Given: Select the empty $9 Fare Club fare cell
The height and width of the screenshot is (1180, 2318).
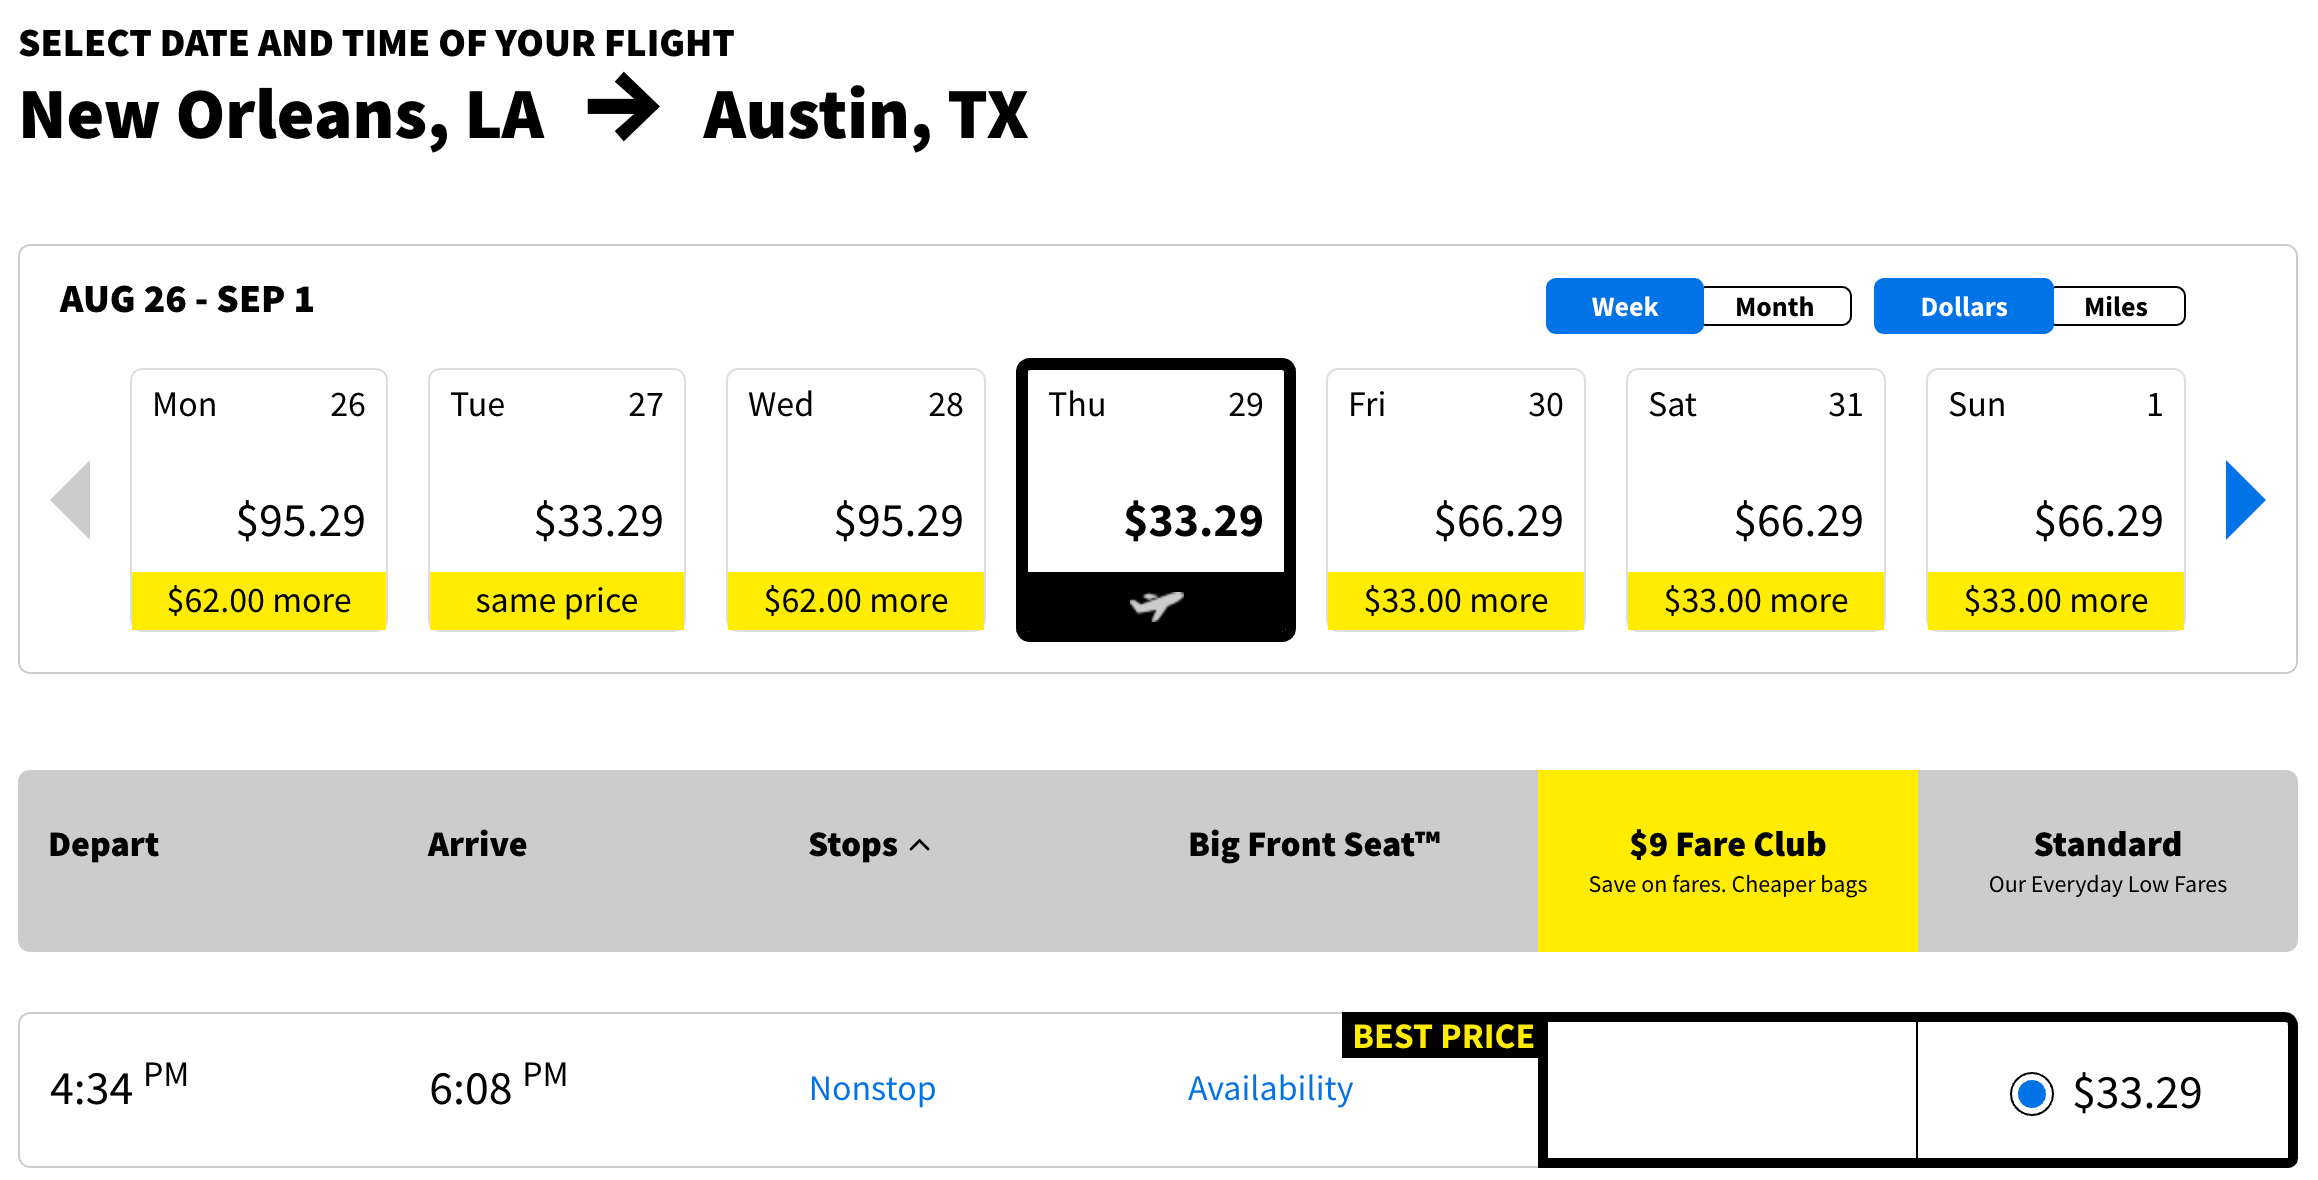Looking at the screenshot, I should click(x=1730, y=1091).
